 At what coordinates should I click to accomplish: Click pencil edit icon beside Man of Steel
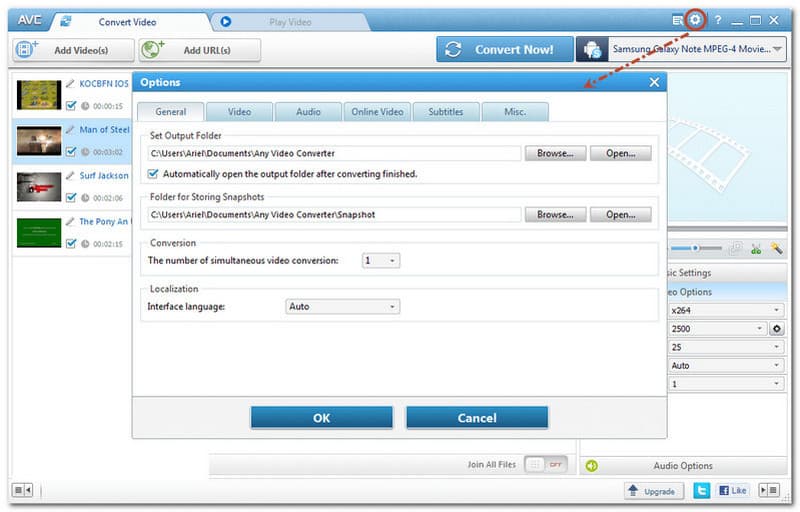[x=70, y=129]
